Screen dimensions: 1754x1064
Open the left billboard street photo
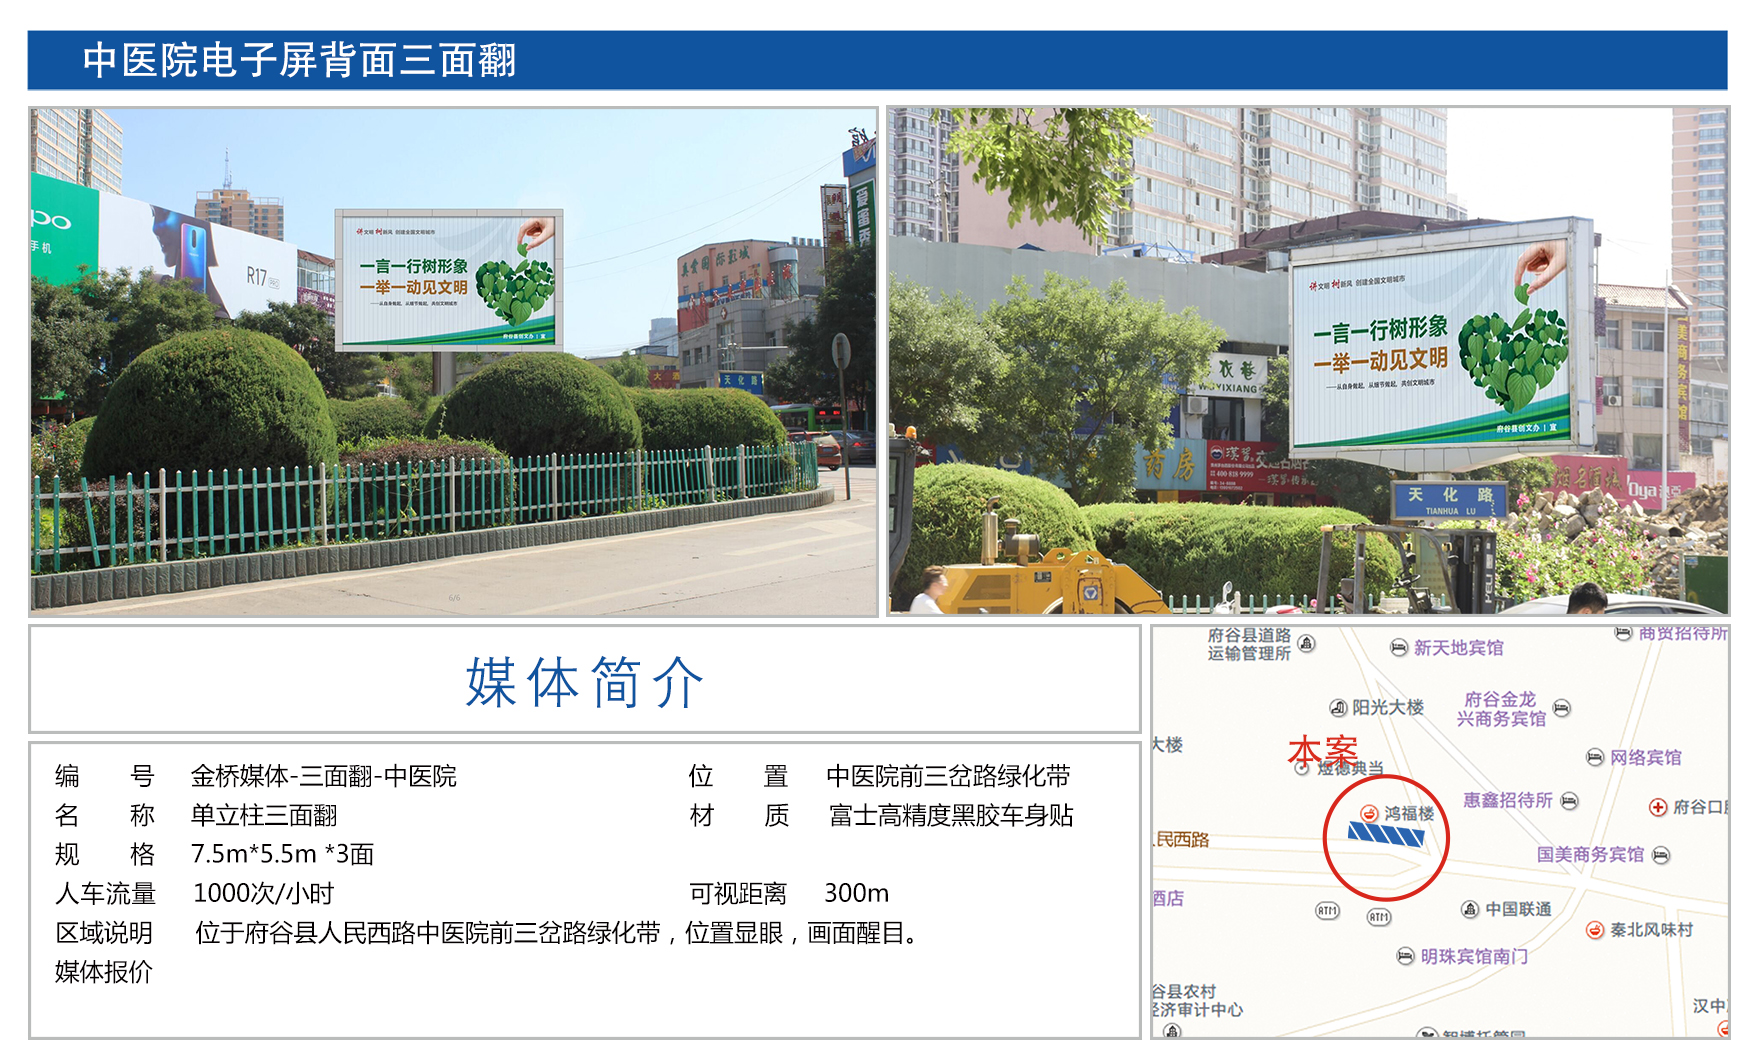coord(453,361)
